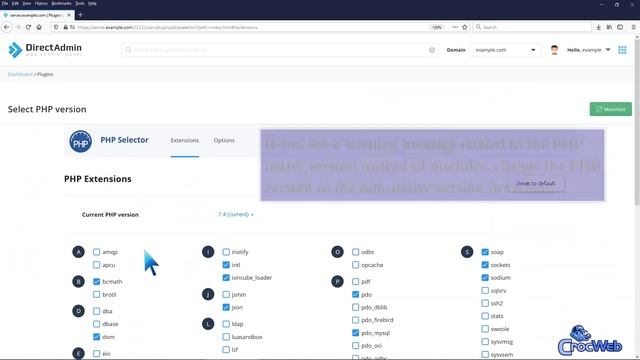Uncheck the dom extension
640x360 pixels.
[x=96, y=337]
